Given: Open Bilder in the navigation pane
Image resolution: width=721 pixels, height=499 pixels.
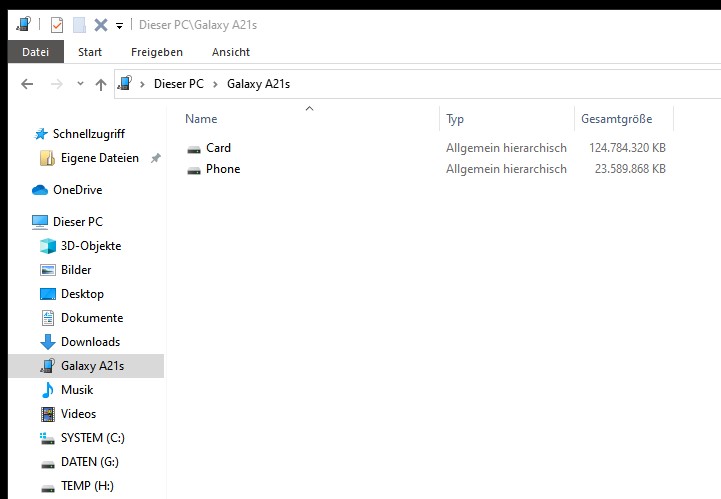Looking at the screenshot, I should click(76, 270).
